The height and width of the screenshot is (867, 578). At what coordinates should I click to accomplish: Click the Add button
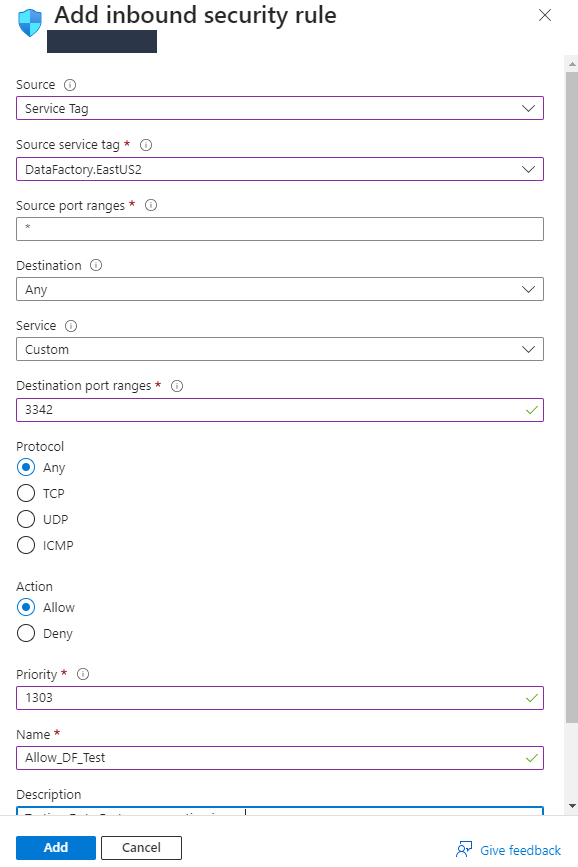56,848
